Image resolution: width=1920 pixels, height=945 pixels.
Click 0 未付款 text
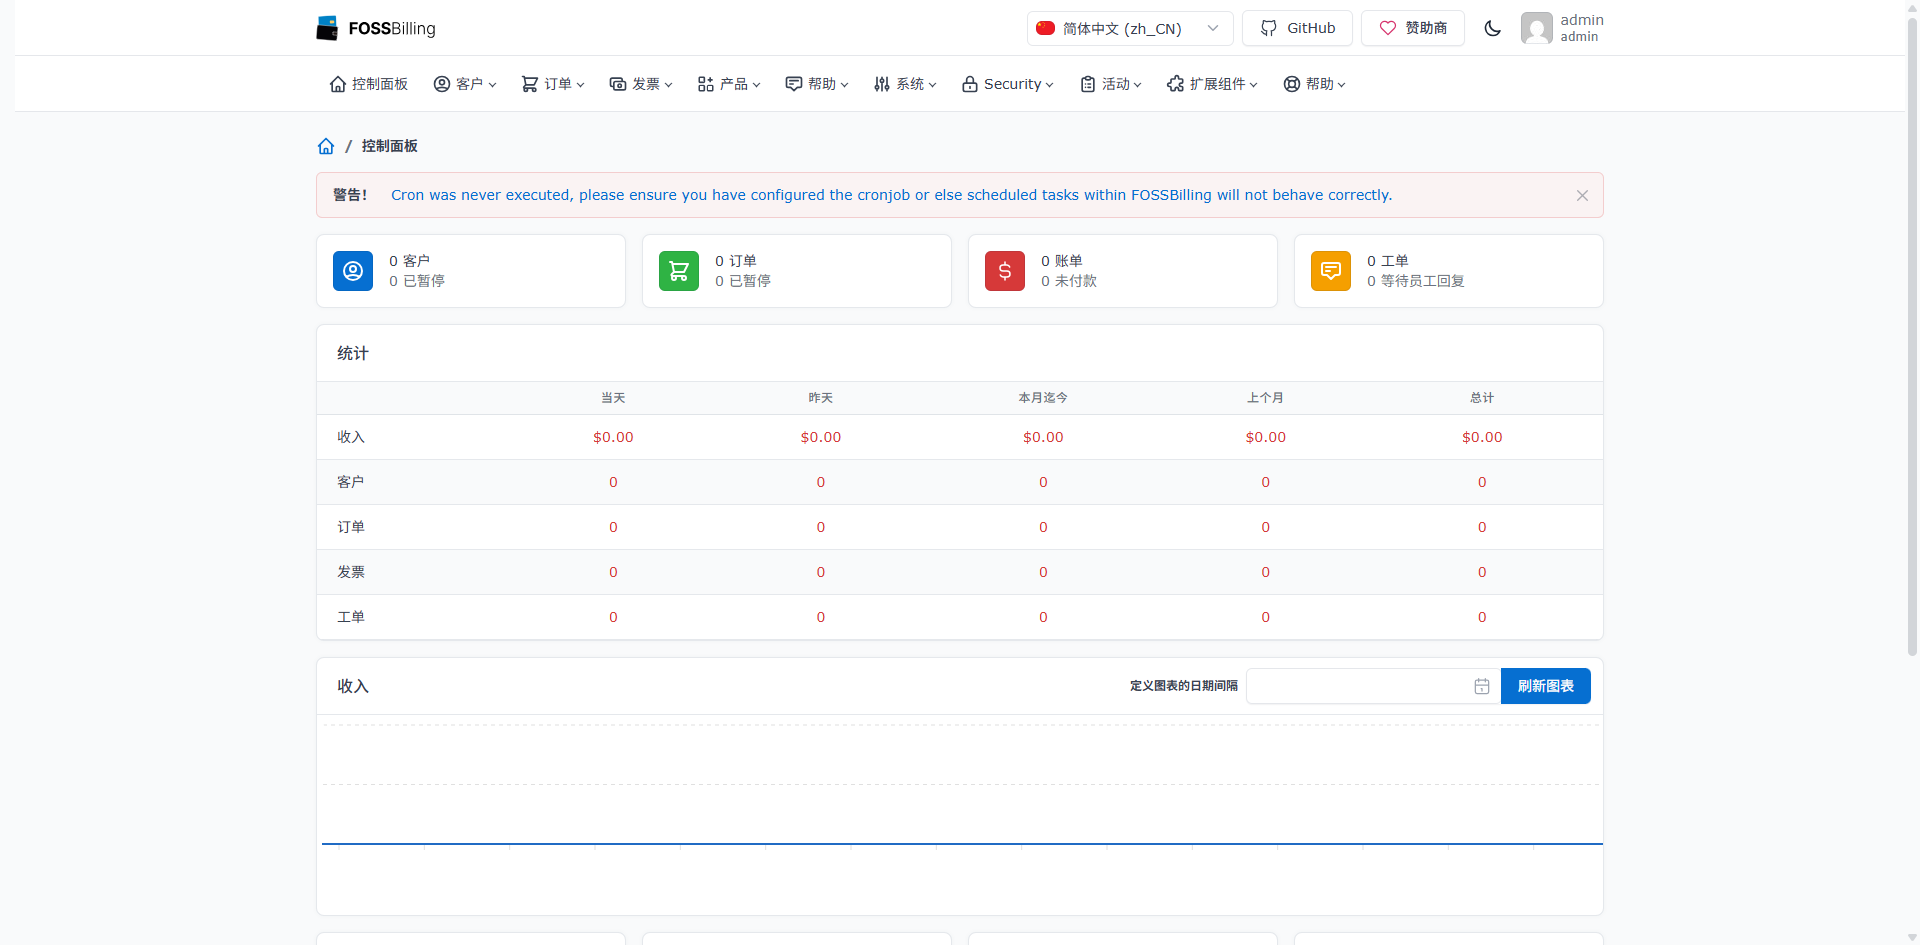pos(1068,281)
